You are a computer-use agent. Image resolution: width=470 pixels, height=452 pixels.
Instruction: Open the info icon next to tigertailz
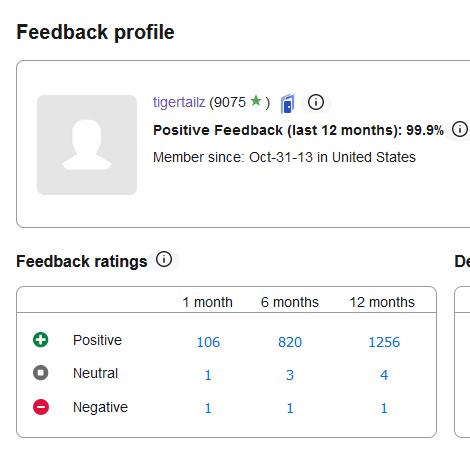click(316, 102)
